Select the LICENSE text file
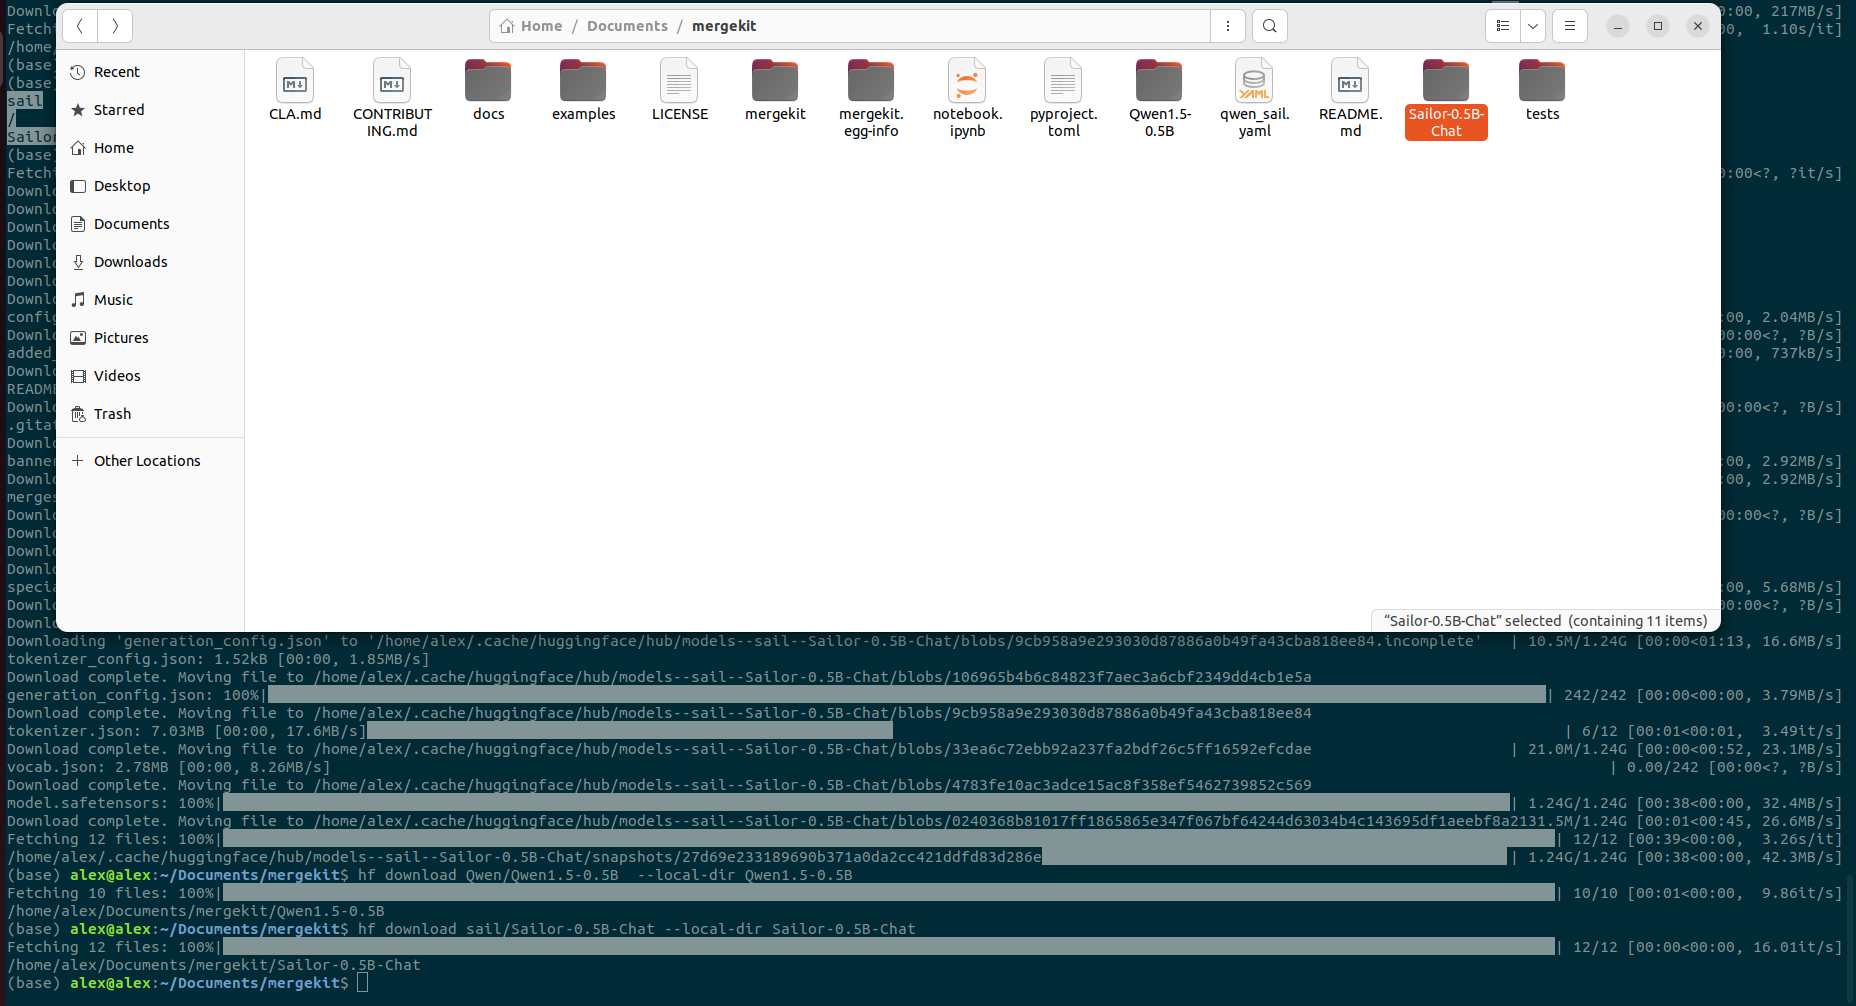Viewport: 1856px width, 1006px height. point(679,82)
